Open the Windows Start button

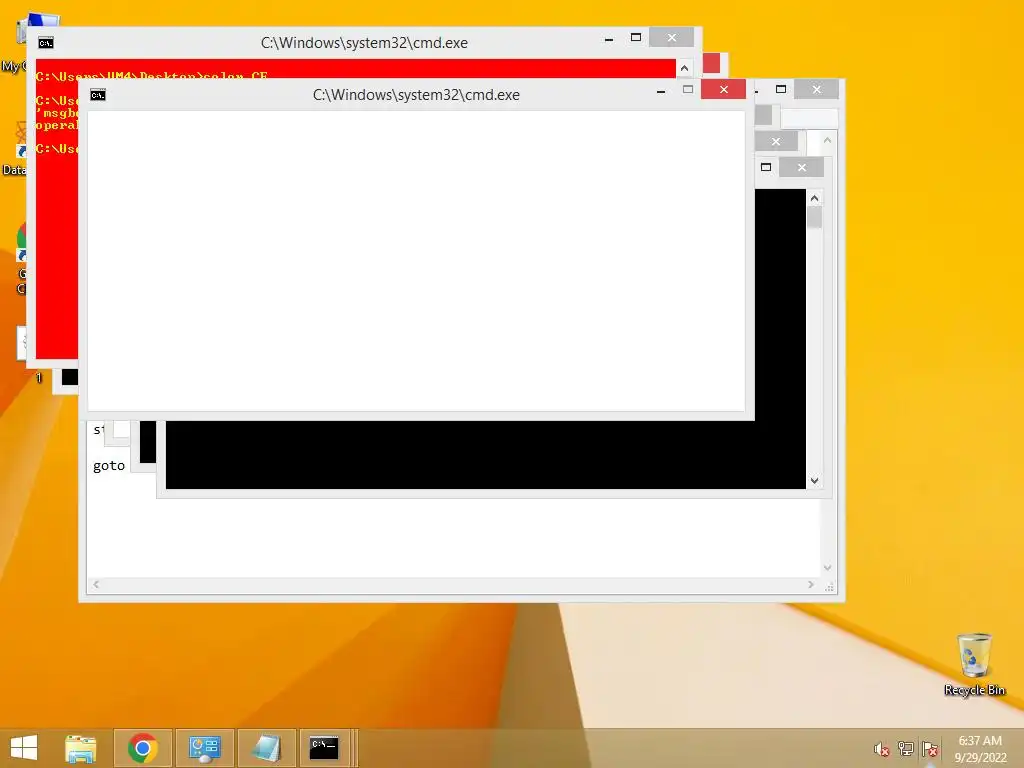pyautogui.click(x=24, y=748)
